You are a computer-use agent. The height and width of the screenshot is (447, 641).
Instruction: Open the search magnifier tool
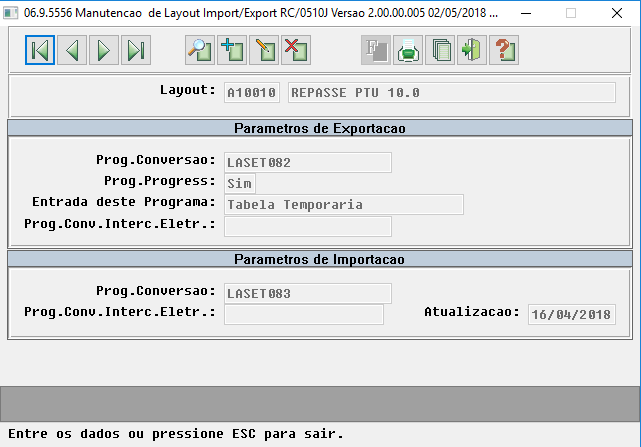click(199, 50)
